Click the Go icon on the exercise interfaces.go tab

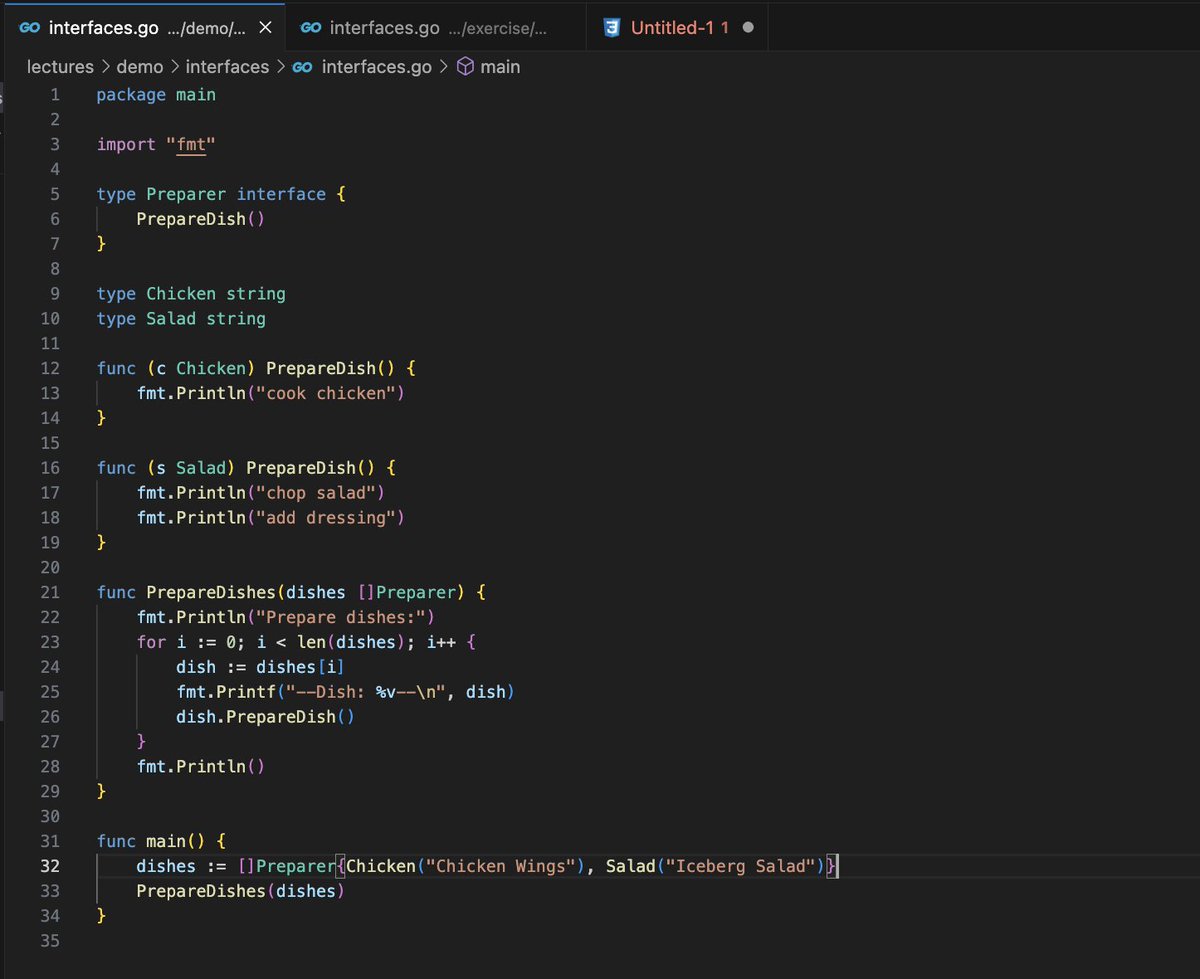311,28
